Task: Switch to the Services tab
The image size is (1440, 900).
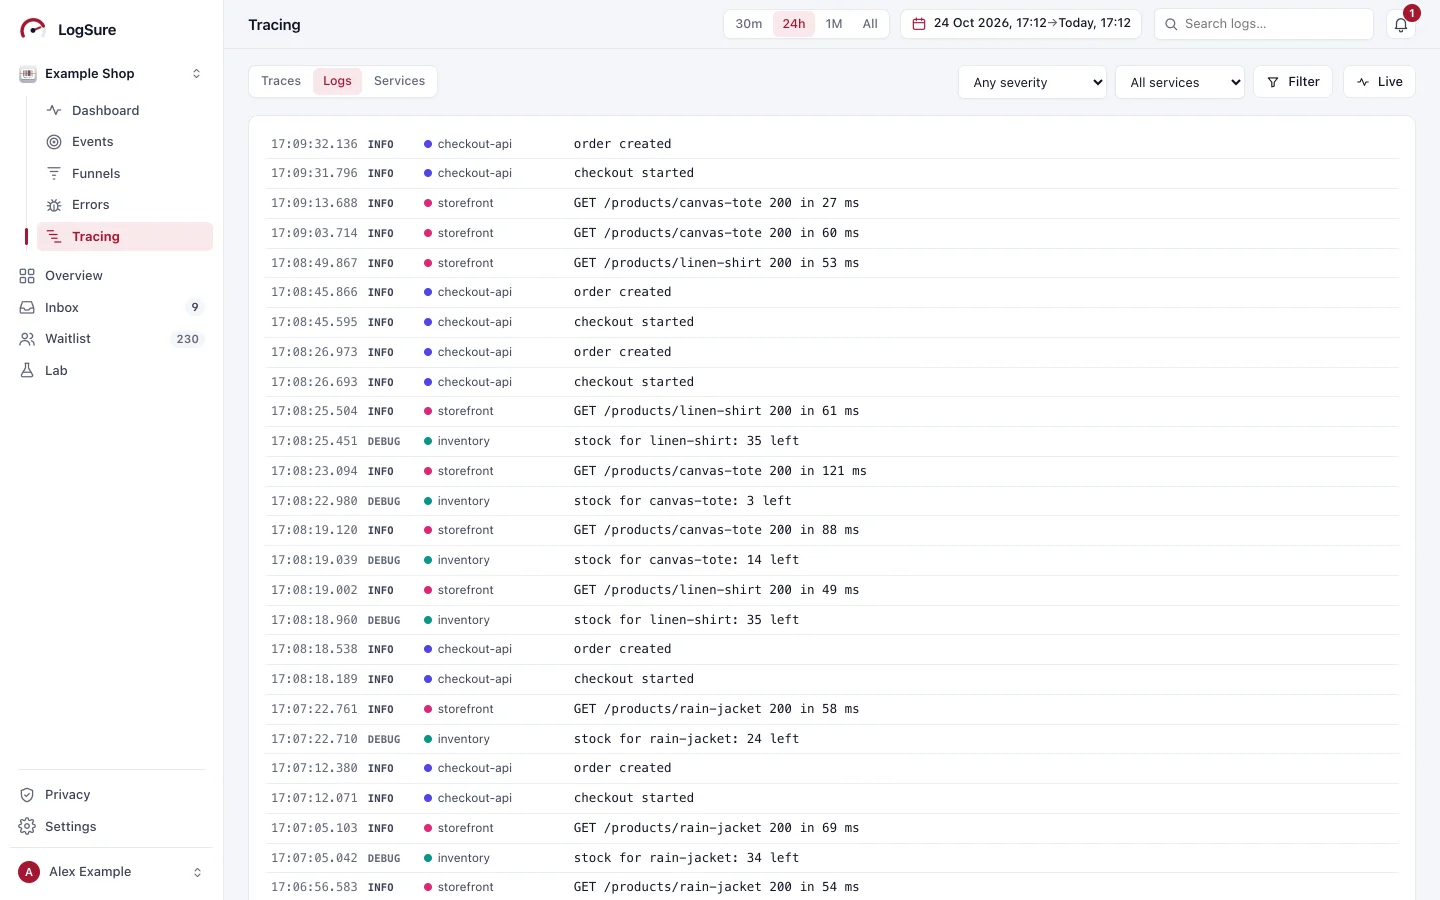Action: (x=399, y=81)
